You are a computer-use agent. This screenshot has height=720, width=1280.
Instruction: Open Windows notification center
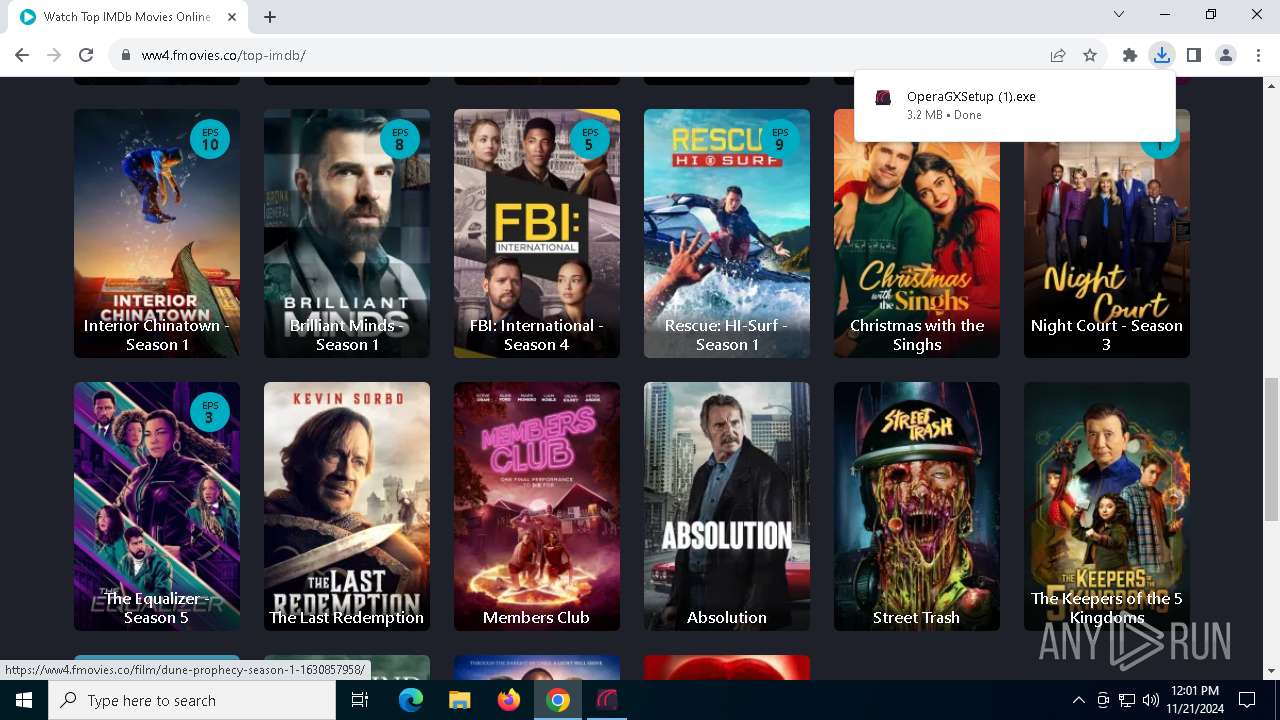1247,700
